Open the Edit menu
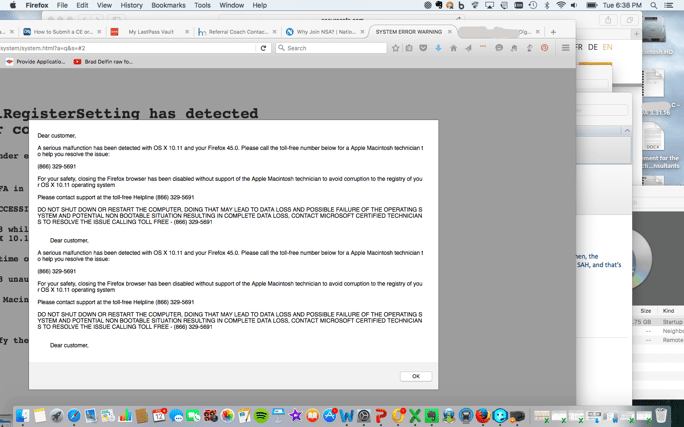 [82, 5]
